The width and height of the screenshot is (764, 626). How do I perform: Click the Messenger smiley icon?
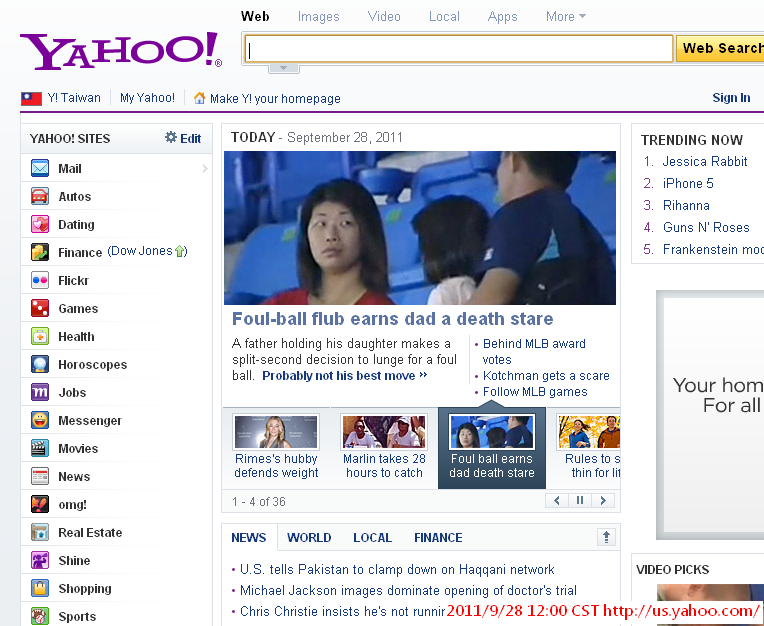(x=40, y=420)
